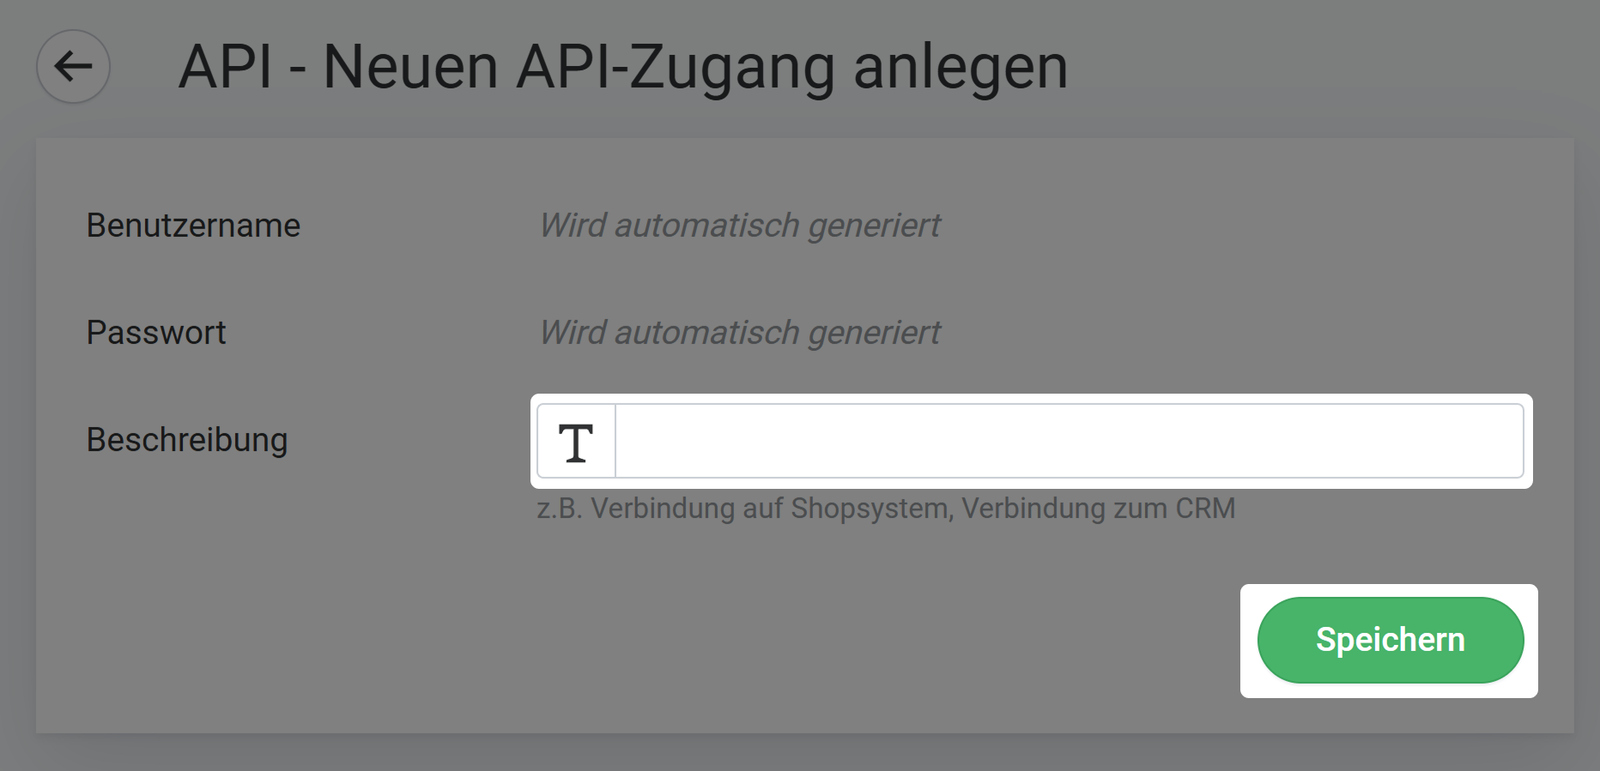
Task: Select the Passwort auto-generated placeholder text
Action: point(739,333)
